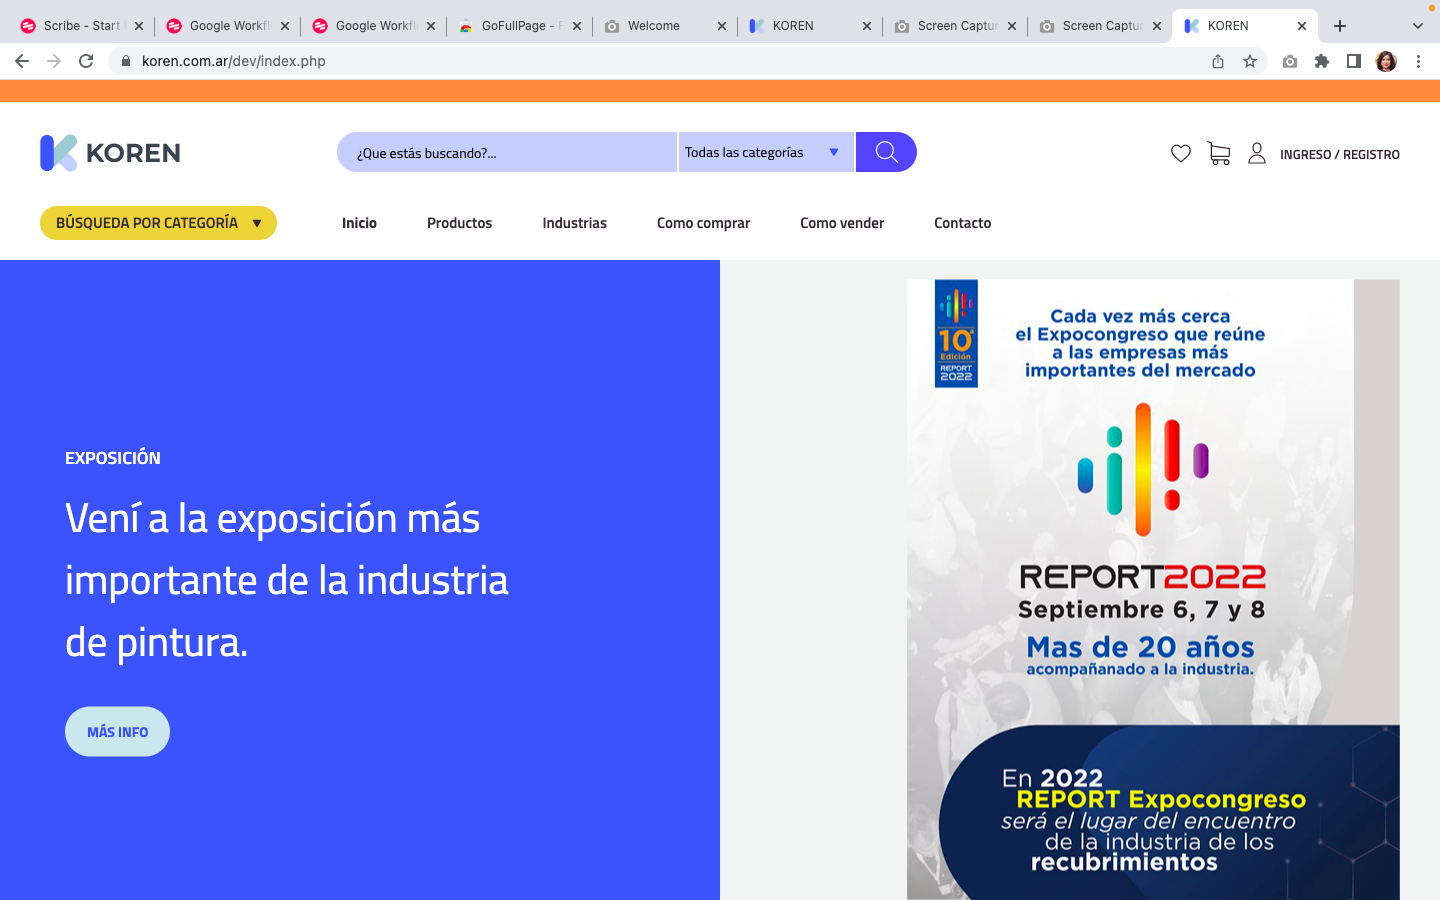Viewport: 1440px width, 900px height.
Task: Open a new tab with plus icon
Action: point(1340,26)
